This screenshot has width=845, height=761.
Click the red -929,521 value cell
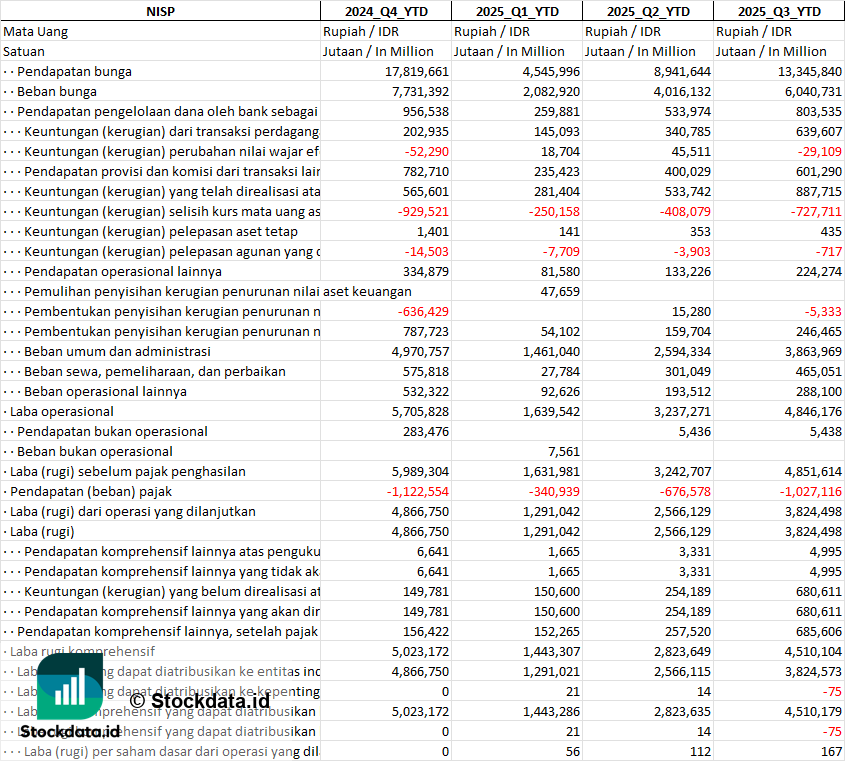click(421, 211)
